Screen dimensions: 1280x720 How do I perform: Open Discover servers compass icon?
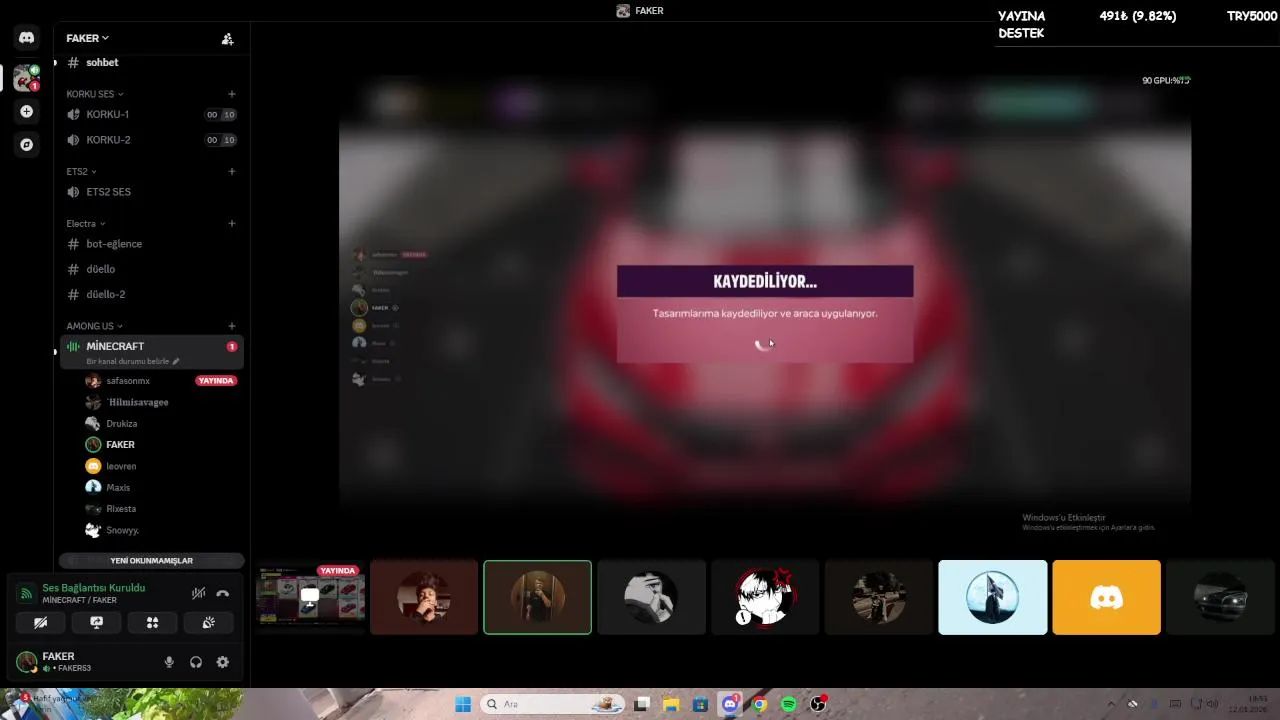pos(27,145)
